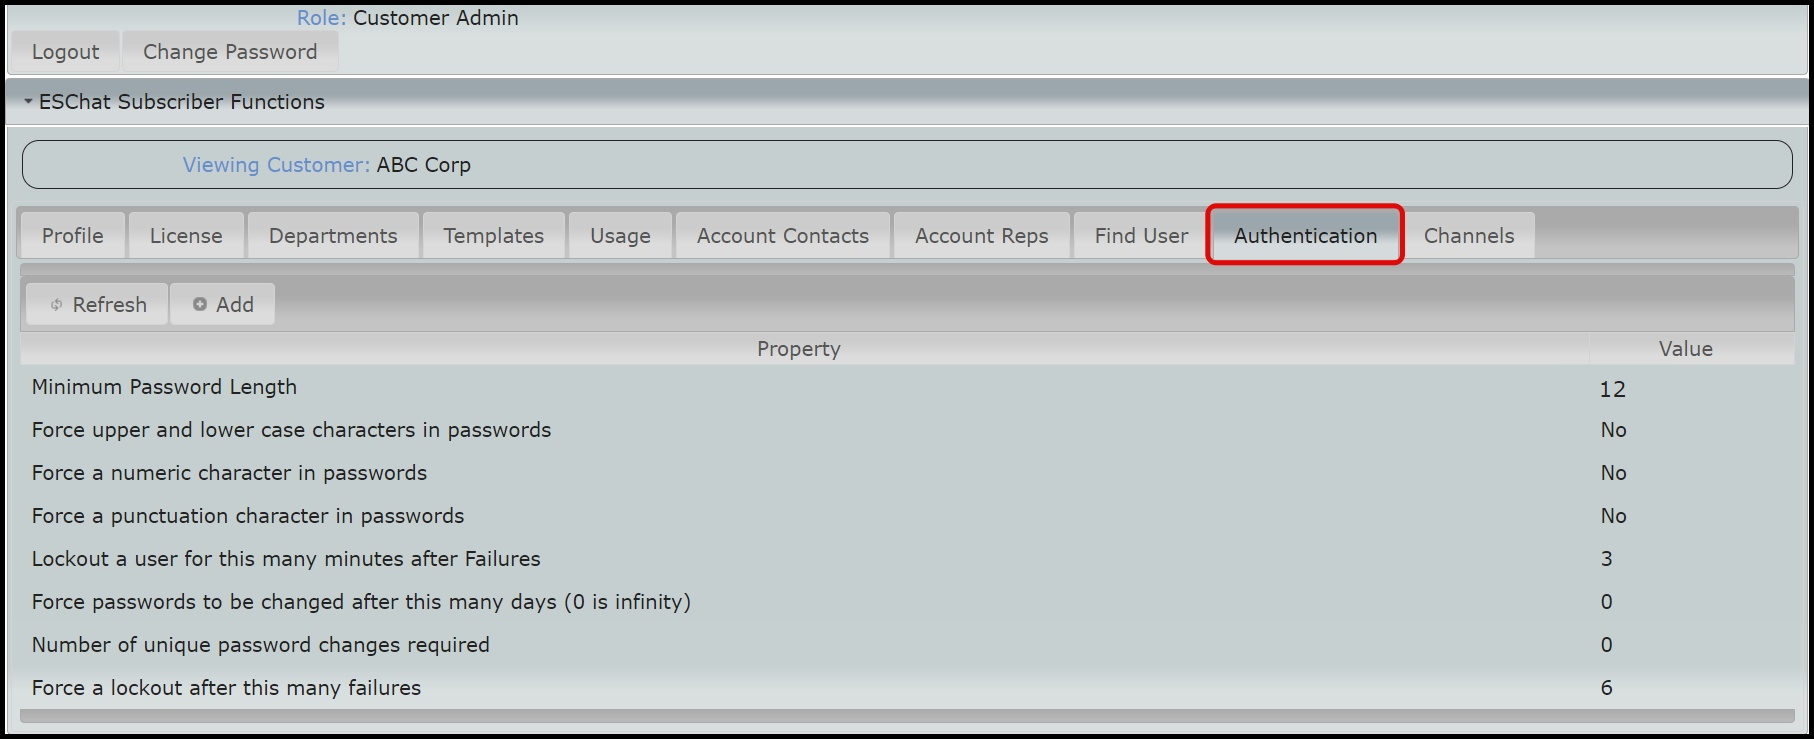Select the Departments tab
Image resolution: width=1814 pixels, height=739 pixels.
coord(332,235)
